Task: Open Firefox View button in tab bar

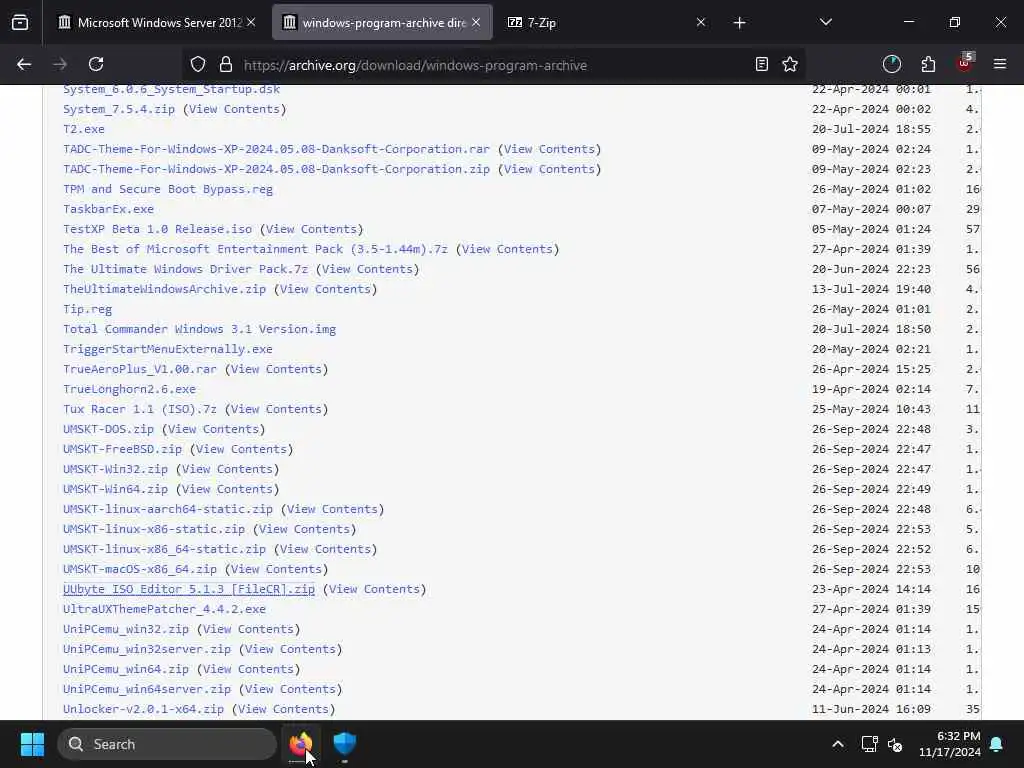Action: point(20,22)
